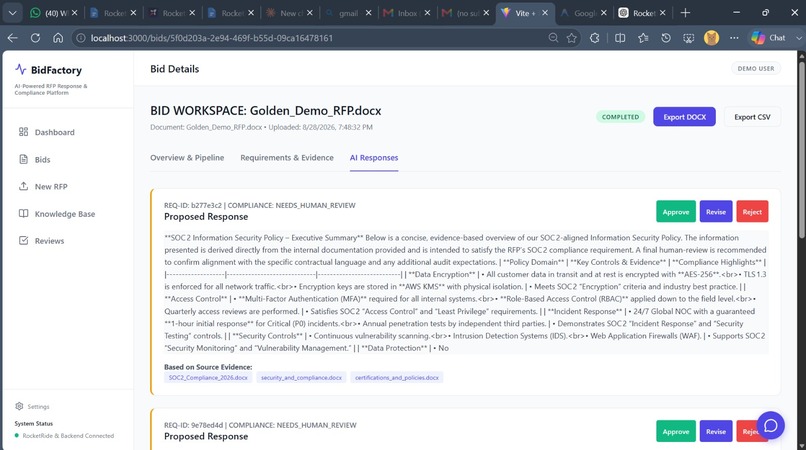This screenshot has width=806, height=450.
Task: Open split screen view icon
Action: tap(620, 38)
